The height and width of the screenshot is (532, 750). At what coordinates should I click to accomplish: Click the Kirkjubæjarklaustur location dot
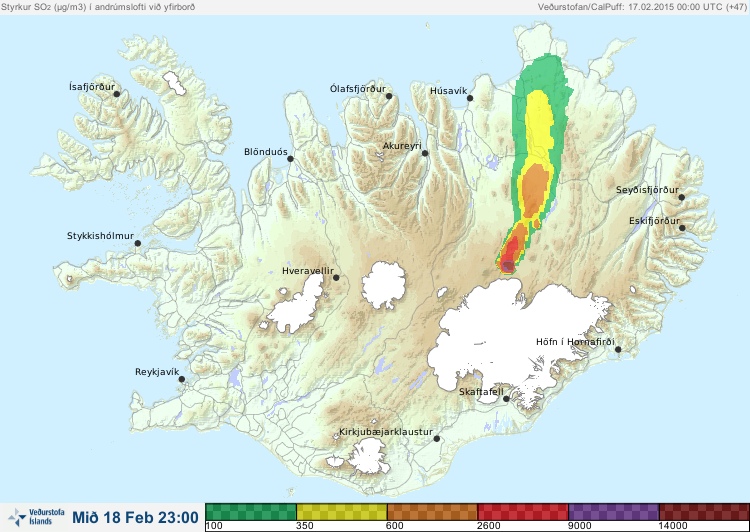tap(436, 438)
